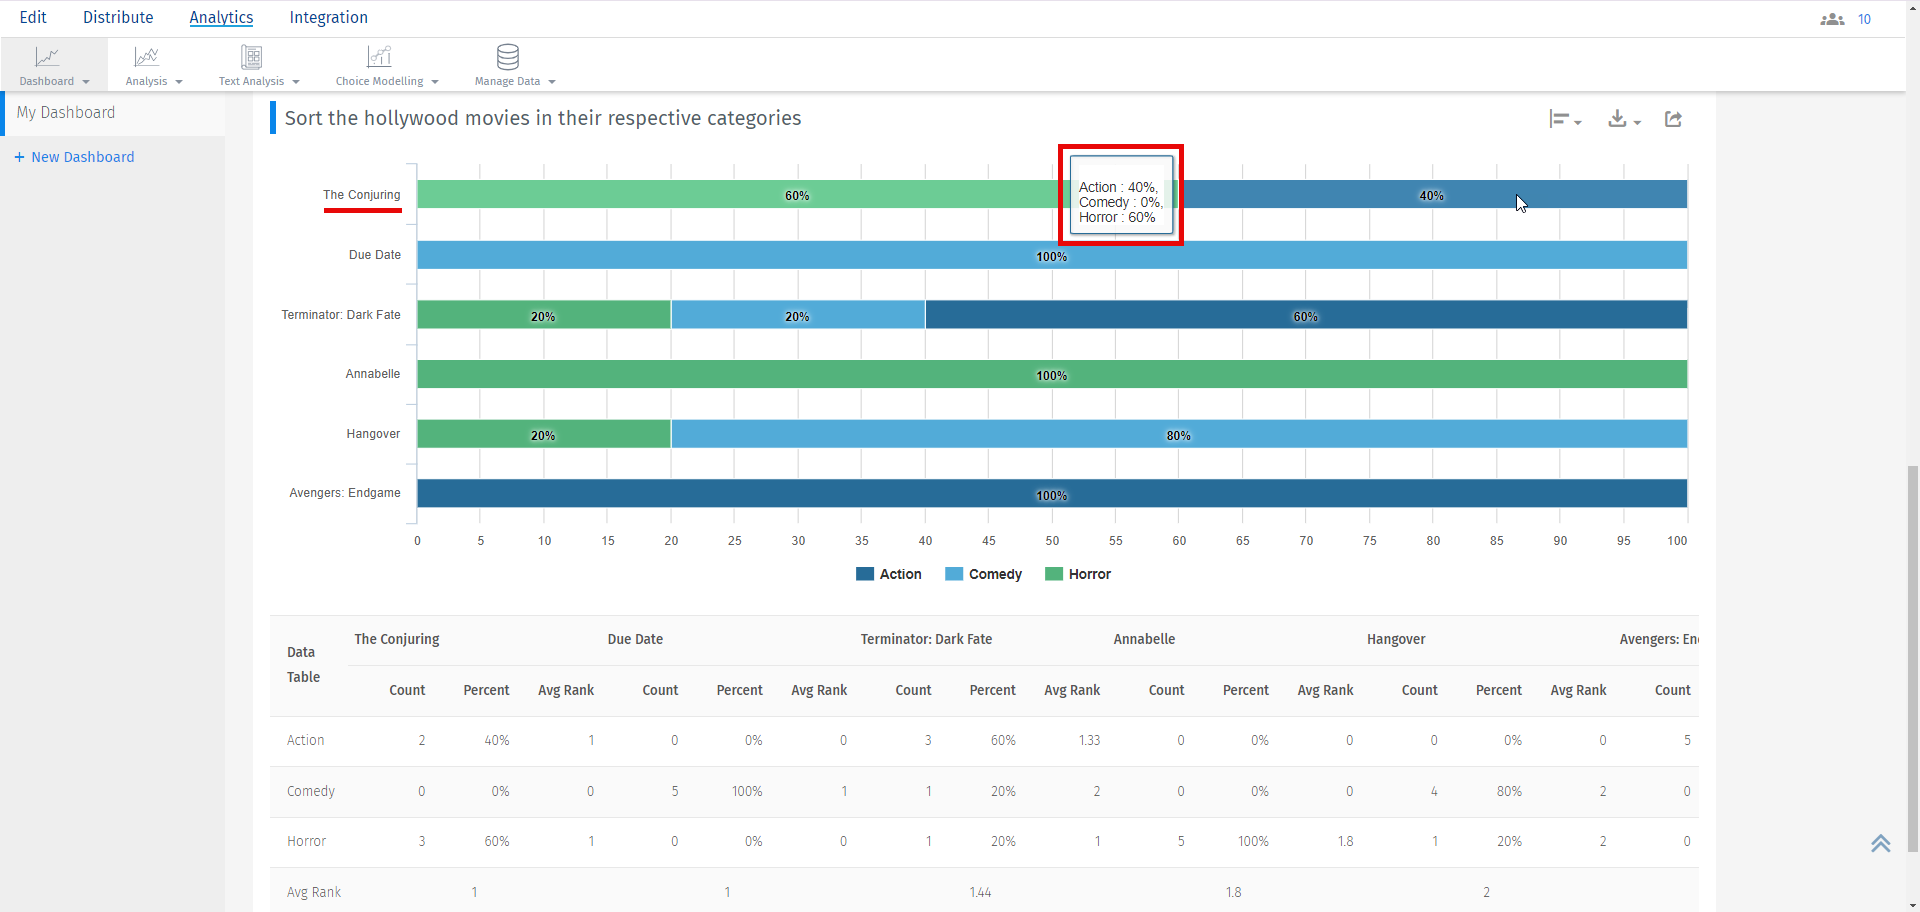The image size is (1920, 912).
Task: Click the Annabelle axis label
Action: (373, 374)
